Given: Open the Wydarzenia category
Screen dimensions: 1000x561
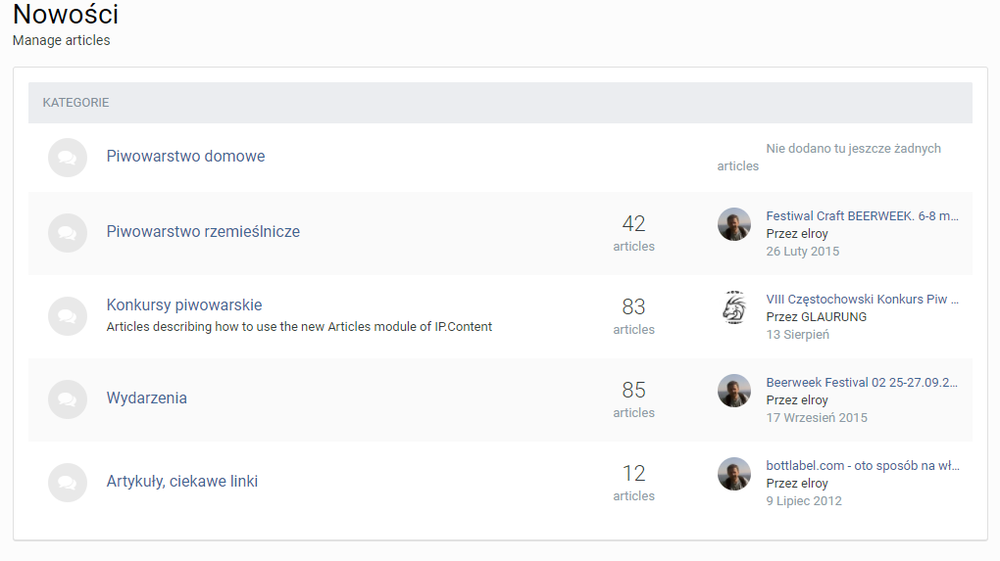Looking at the screenshot, I should 146,398.
